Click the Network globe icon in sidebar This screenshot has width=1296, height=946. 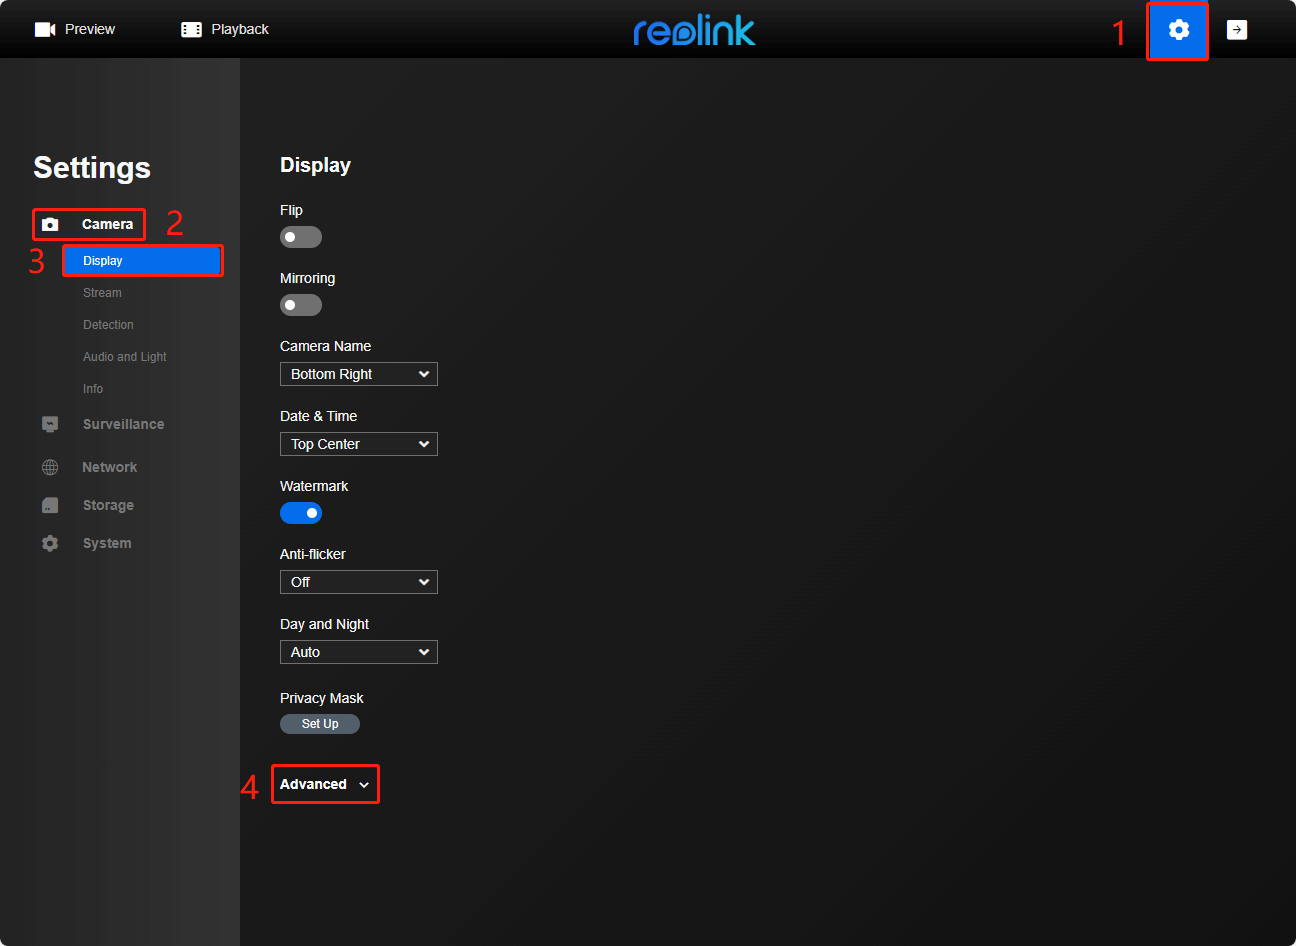pyautogui.click(x=50, y=467)
